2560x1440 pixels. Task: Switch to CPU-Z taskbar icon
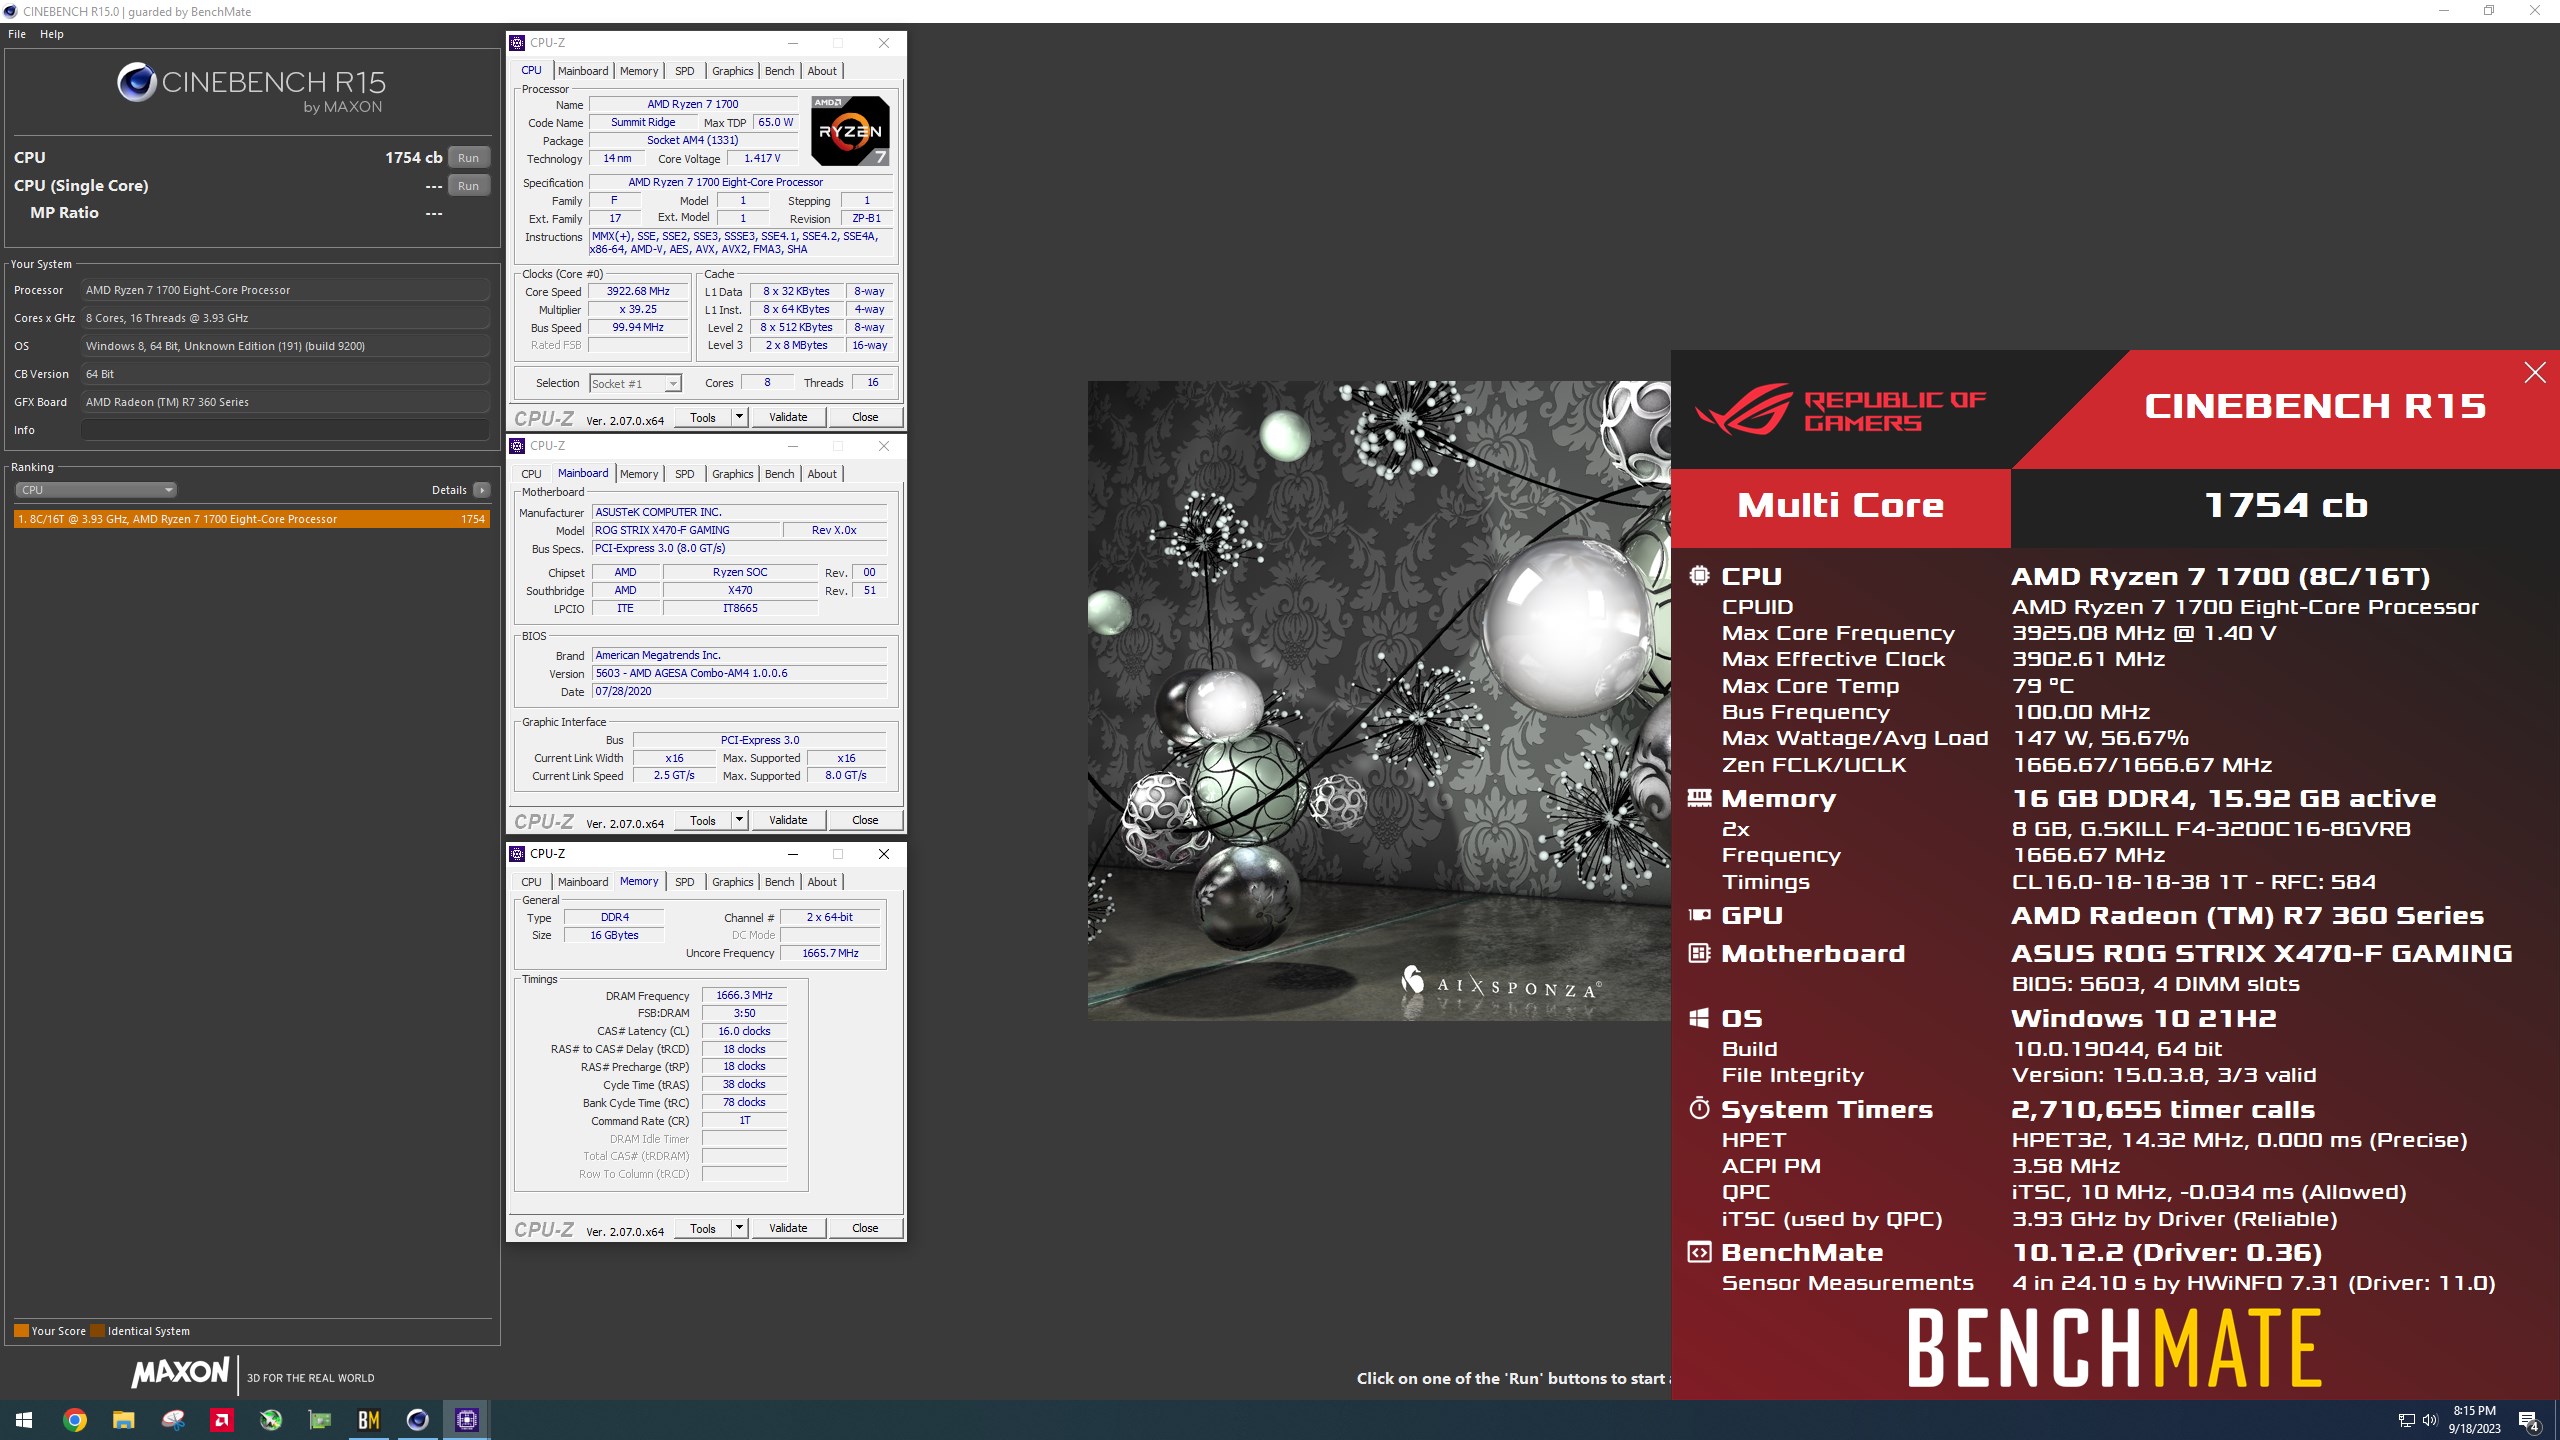[x=467, y=1420]
